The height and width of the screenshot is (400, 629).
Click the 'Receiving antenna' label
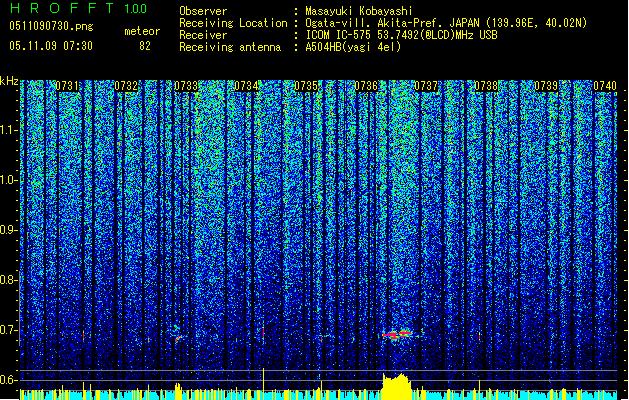[230, 47]
